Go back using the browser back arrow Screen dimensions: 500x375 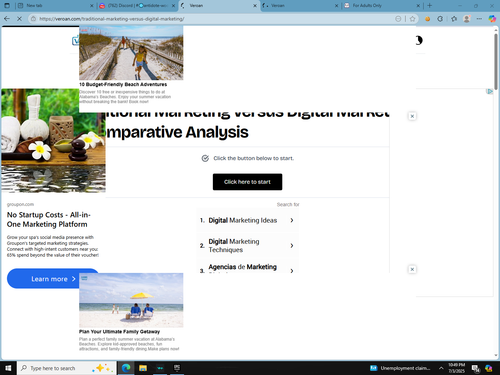[7, 19]
